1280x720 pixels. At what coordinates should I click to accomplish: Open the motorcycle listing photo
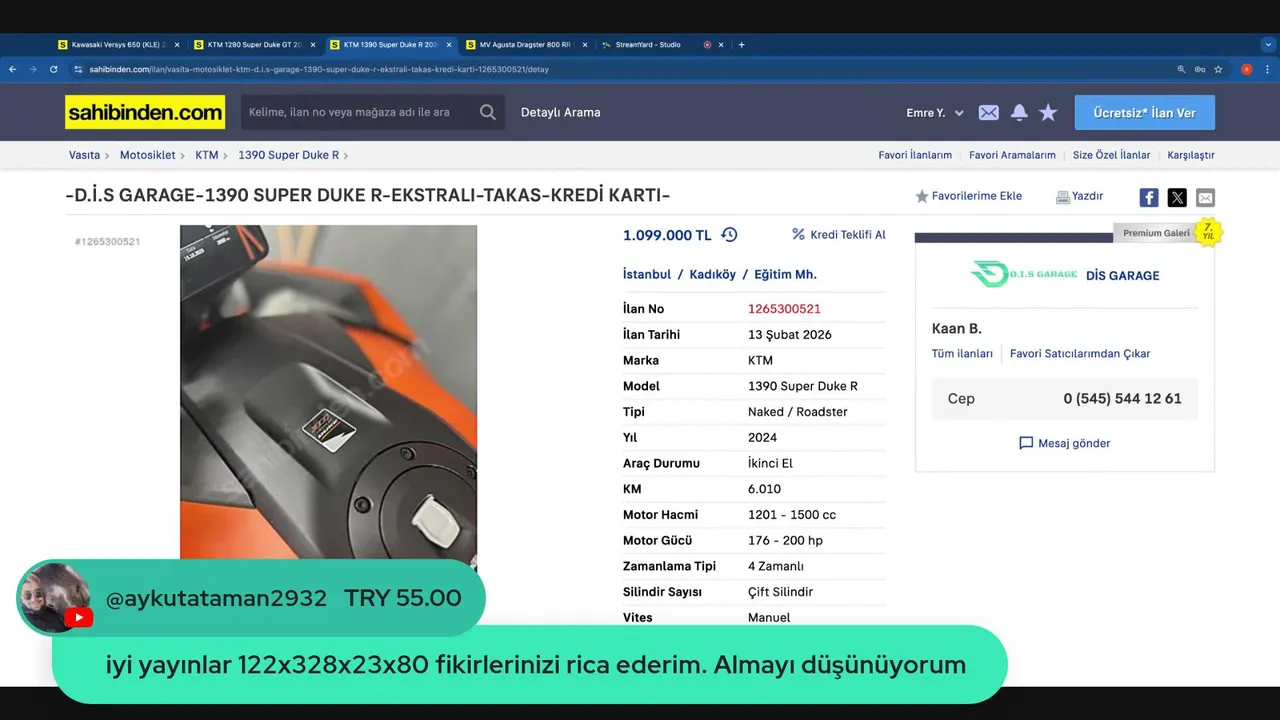click(328, 392)
